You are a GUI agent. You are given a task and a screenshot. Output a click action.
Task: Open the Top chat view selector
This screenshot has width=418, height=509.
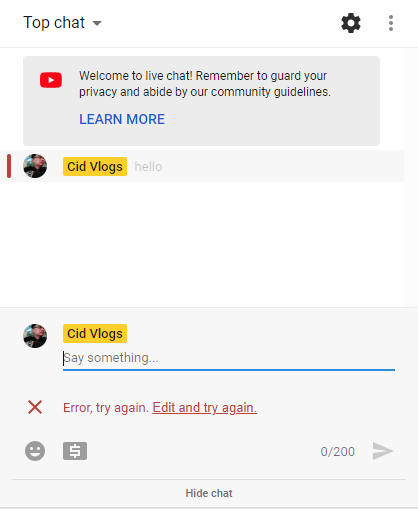coord(62,23)
